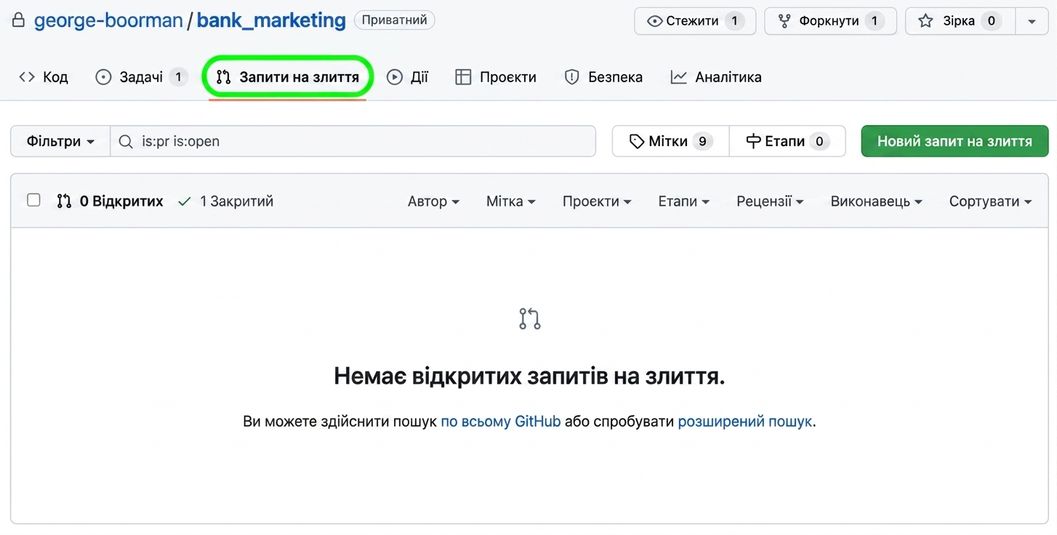Expand the Рецензії filter dropdown
The width and height of the screenshot is (1057, 535).
pyautogui.click(x=770, y=201)
